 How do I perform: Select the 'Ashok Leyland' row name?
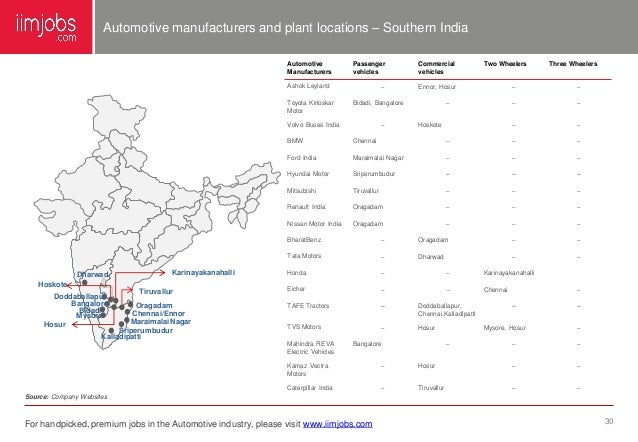[x=308, y=86]
